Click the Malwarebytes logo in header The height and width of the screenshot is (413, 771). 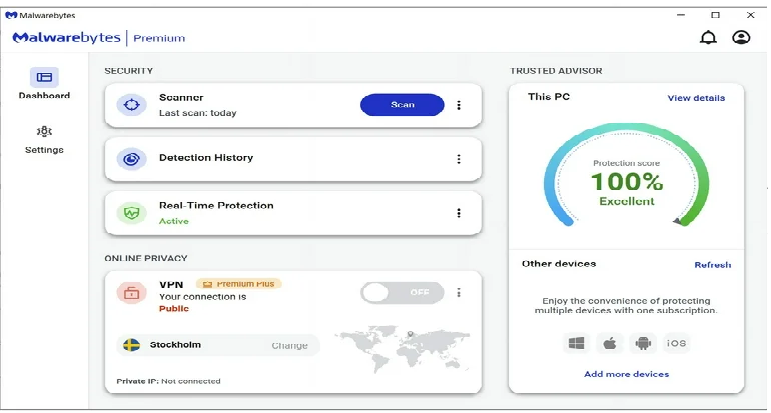click(66, 38)
